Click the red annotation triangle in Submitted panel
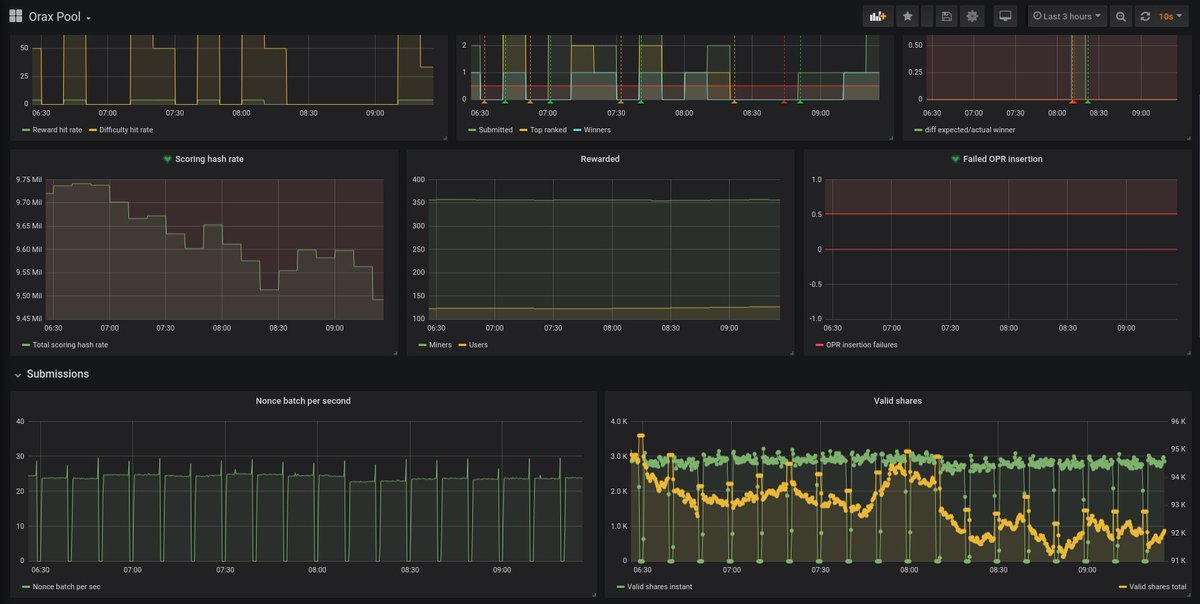The height and width of the screenshot is (604, 1200). pyautogui.click(x=784, y=101)
